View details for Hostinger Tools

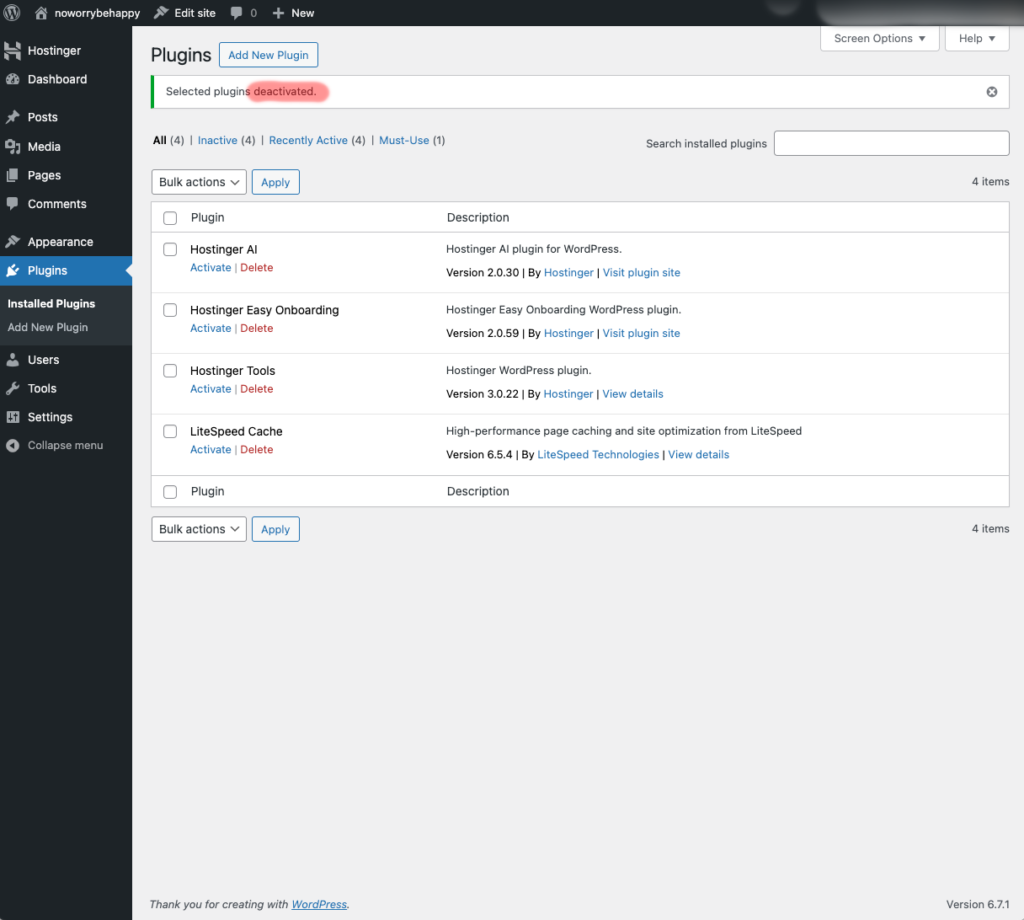[x=632, y=394]
